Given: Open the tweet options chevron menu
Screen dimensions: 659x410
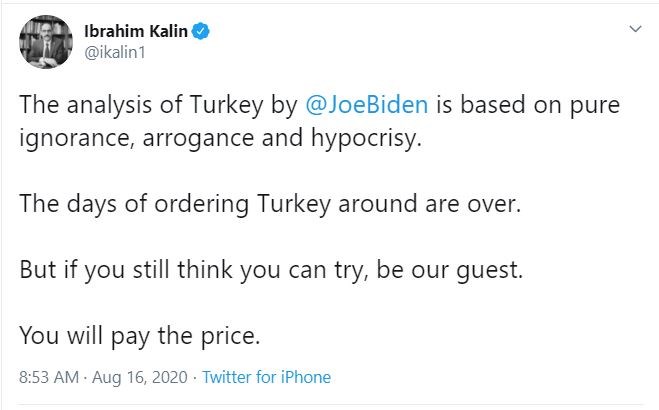Looking at the screenshot, I should (x=633, y=31).
